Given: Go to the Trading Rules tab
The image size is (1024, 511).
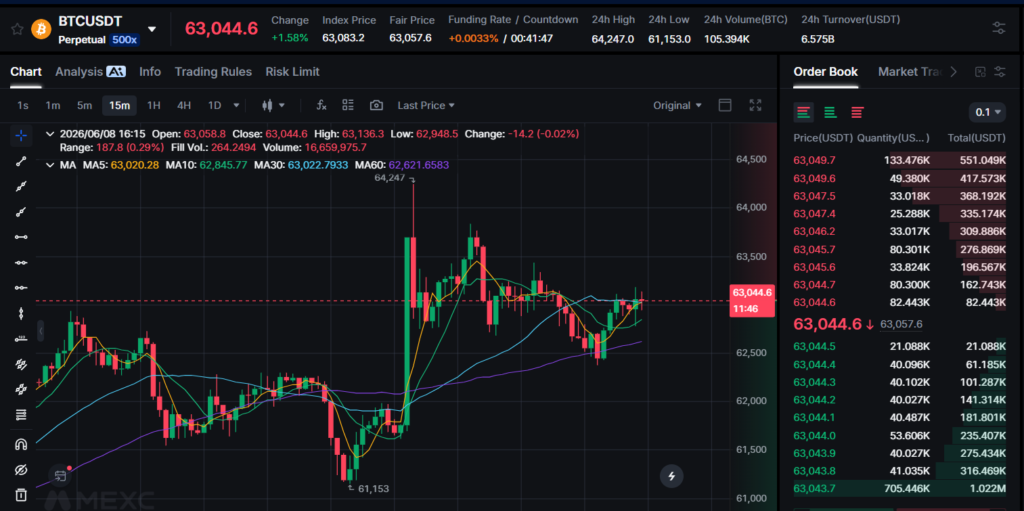Looking at the screenshot, I should [x=213, y=72].
